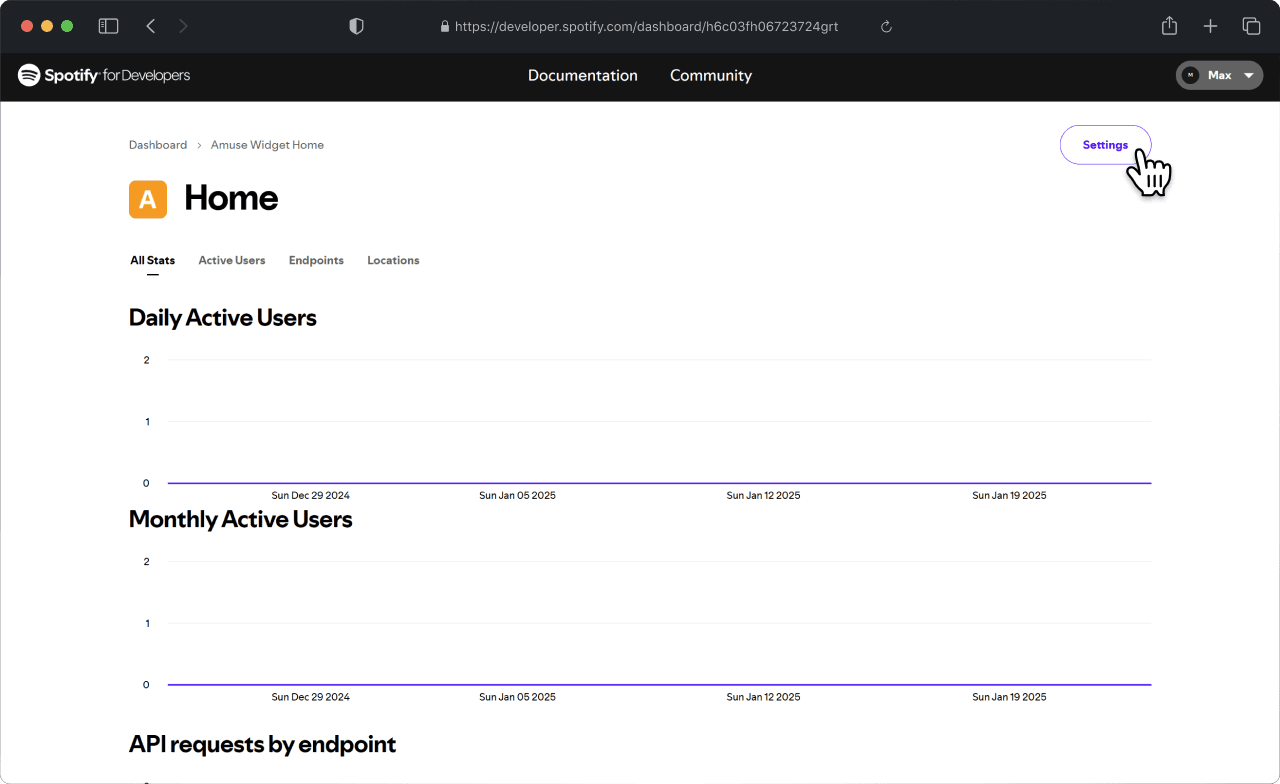Viewport: 1280px width, 784px height.
Task: Switch to the Endpoints tab
Action: 316,260
